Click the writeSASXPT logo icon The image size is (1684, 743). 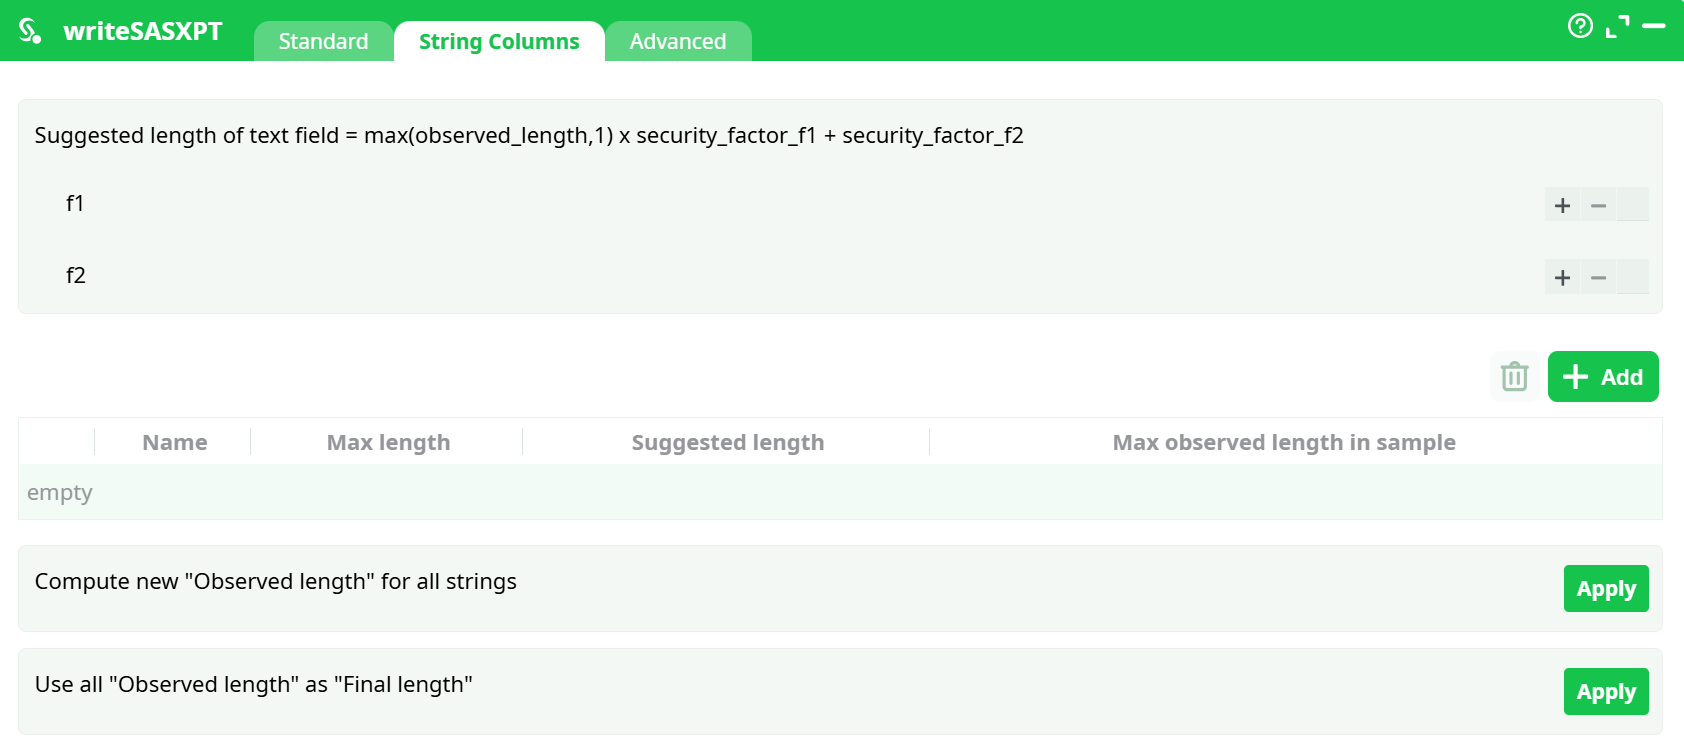click(30, 31)
